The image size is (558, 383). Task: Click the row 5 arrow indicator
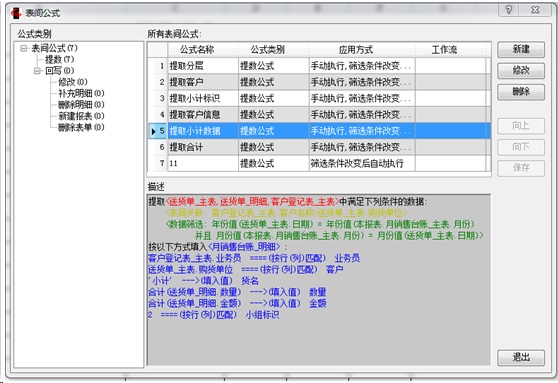[x=153, y=131]
